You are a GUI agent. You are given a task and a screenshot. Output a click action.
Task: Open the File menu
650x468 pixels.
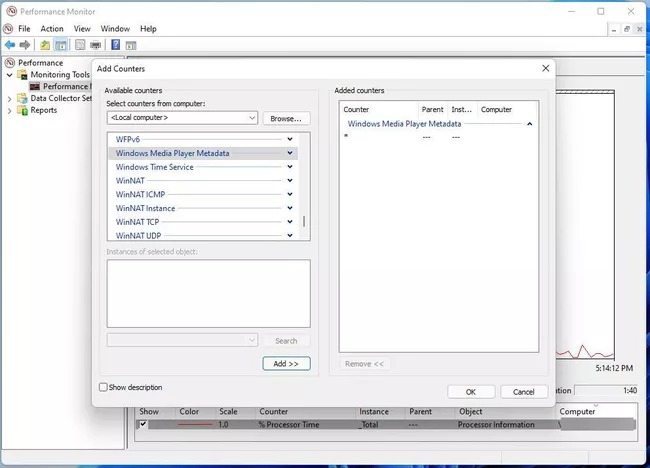tap(24, 29)
